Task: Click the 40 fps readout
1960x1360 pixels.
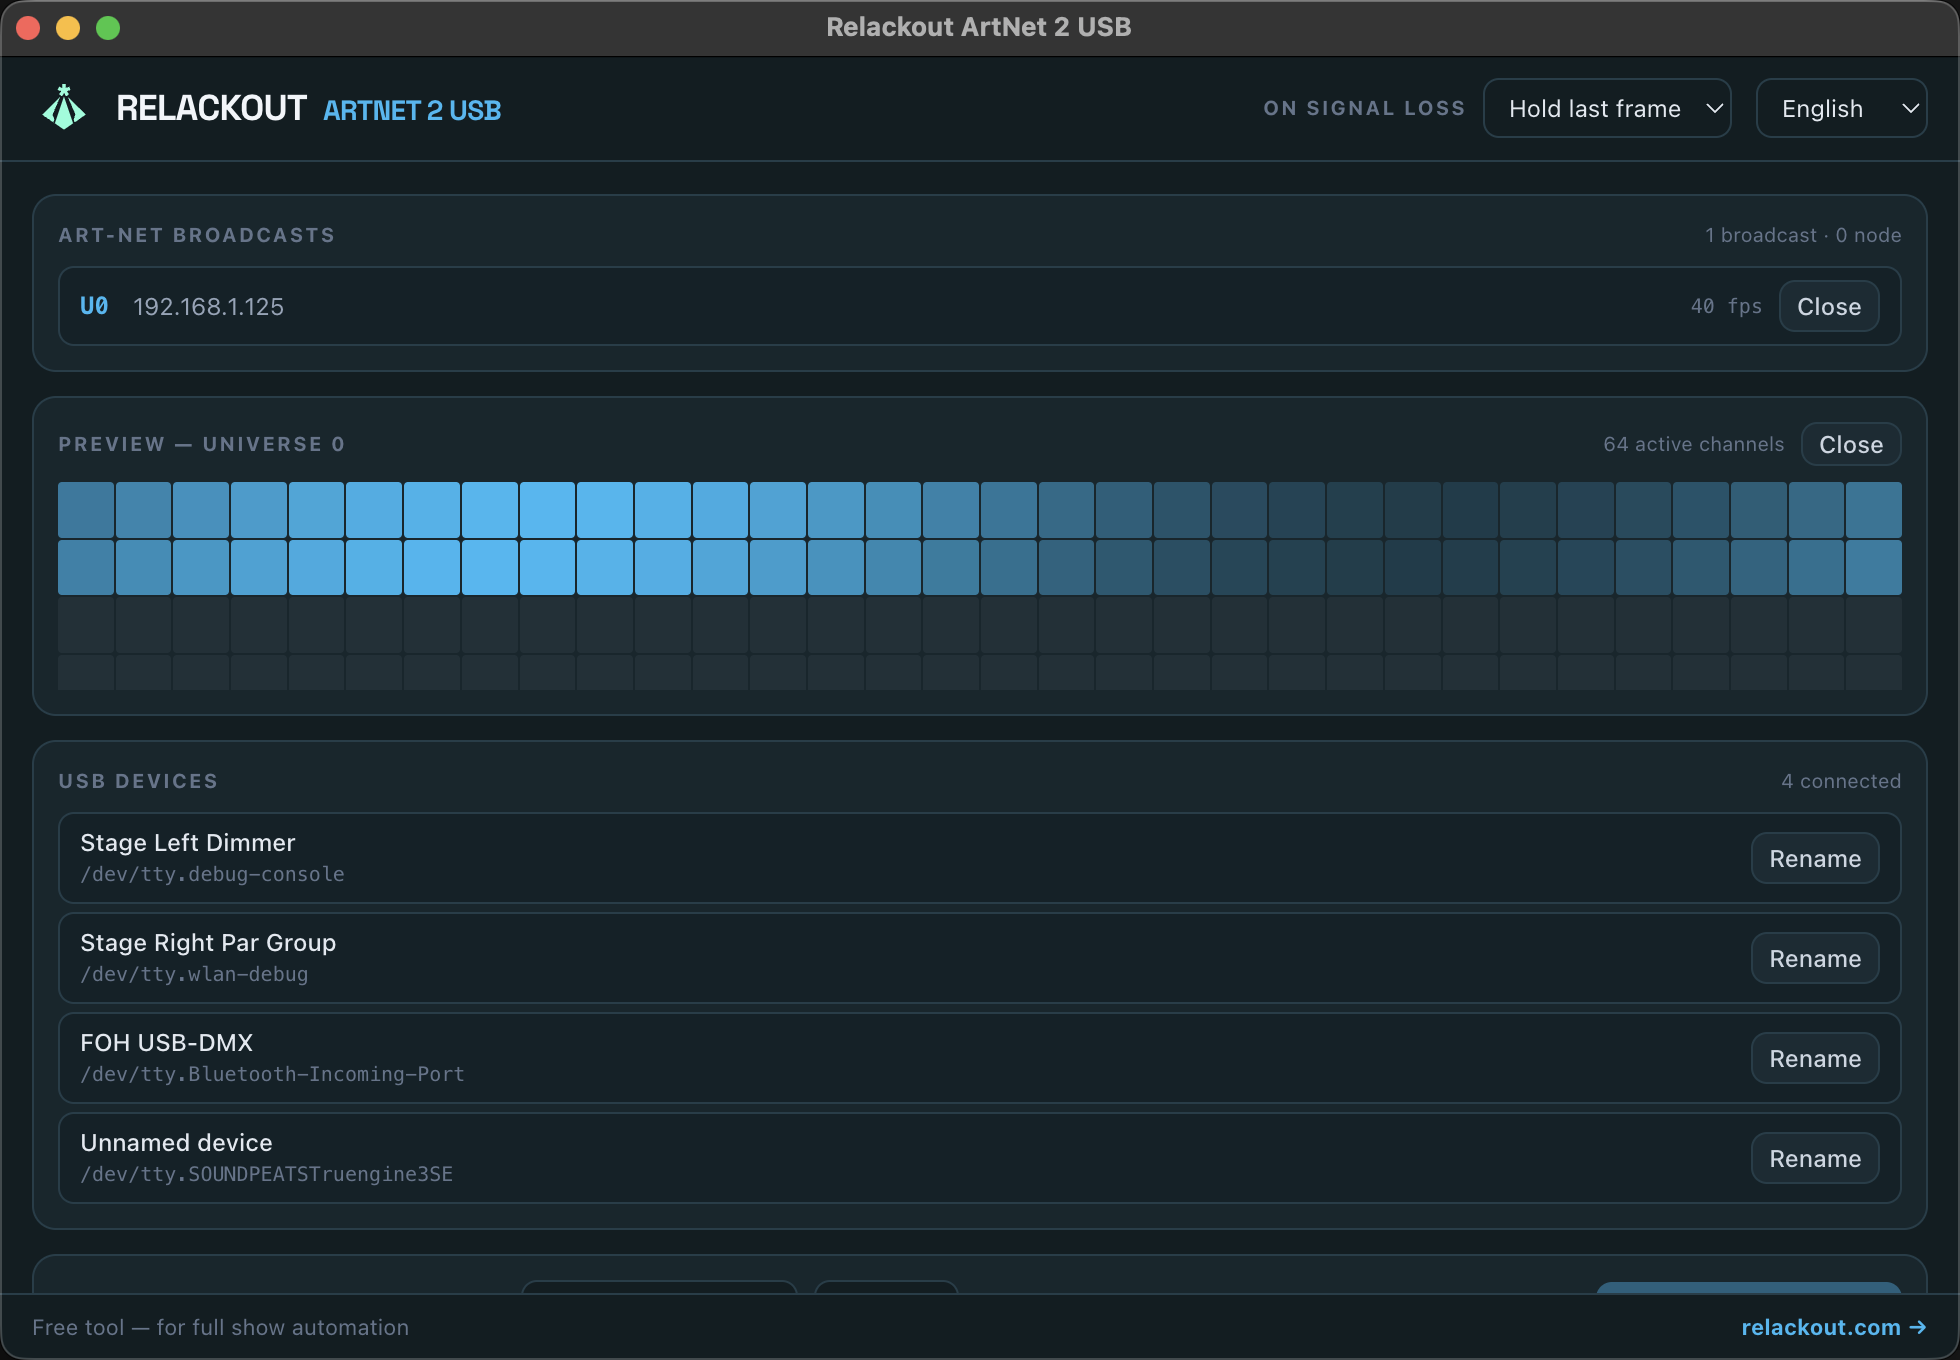Action: pos(1726,306)
